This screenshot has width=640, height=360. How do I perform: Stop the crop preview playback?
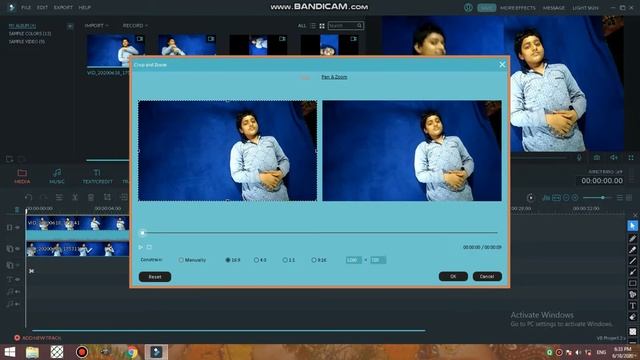[149, 247]
